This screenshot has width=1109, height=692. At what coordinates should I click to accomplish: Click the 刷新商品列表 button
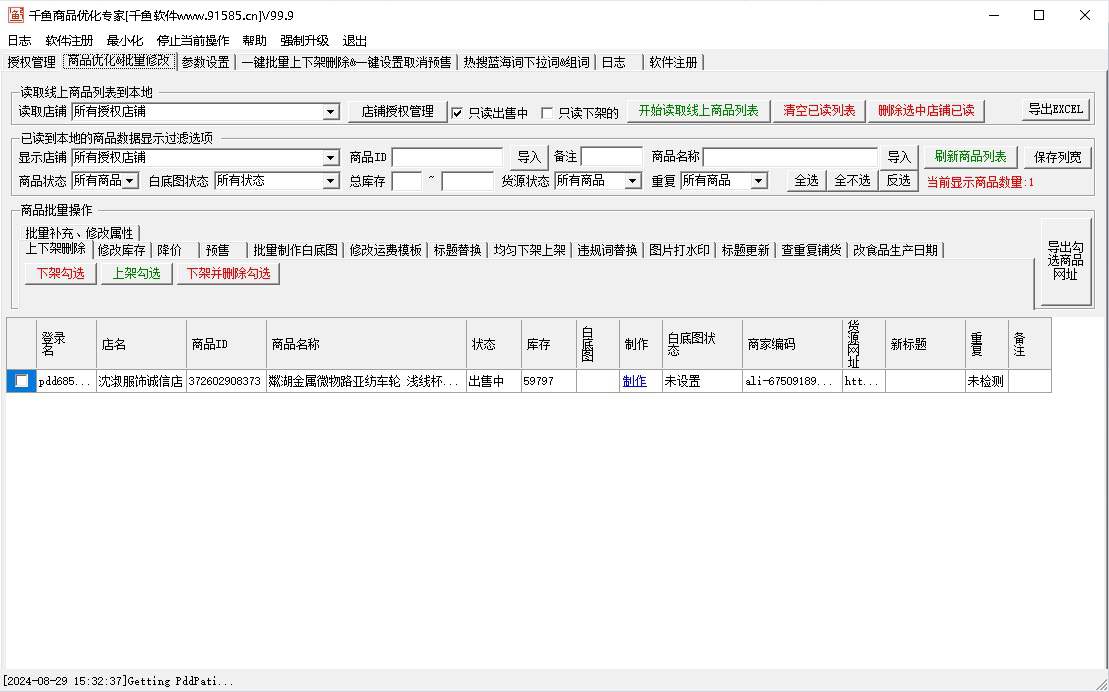point(970,157)
